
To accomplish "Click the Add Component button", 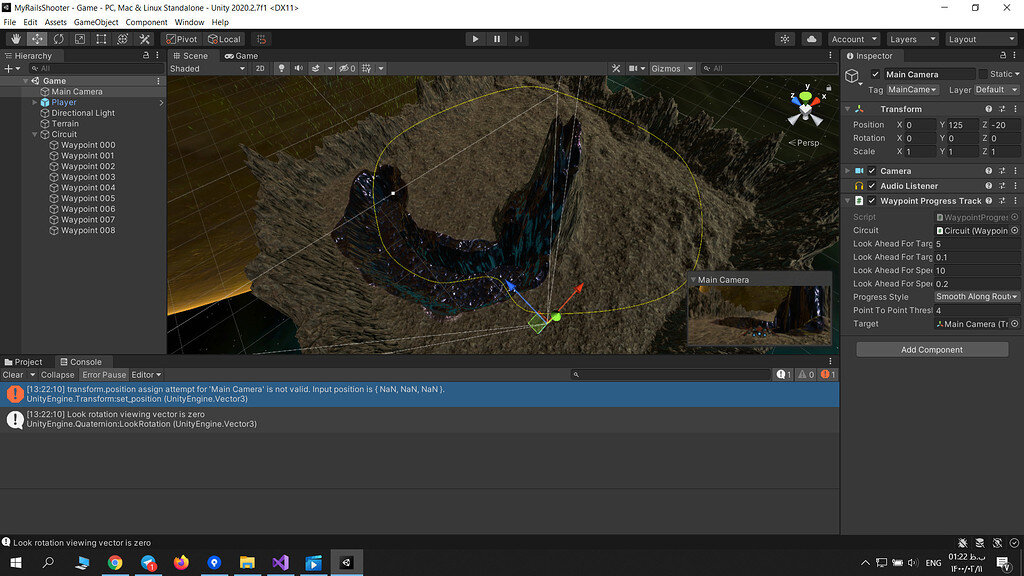I will pos(931,350).
